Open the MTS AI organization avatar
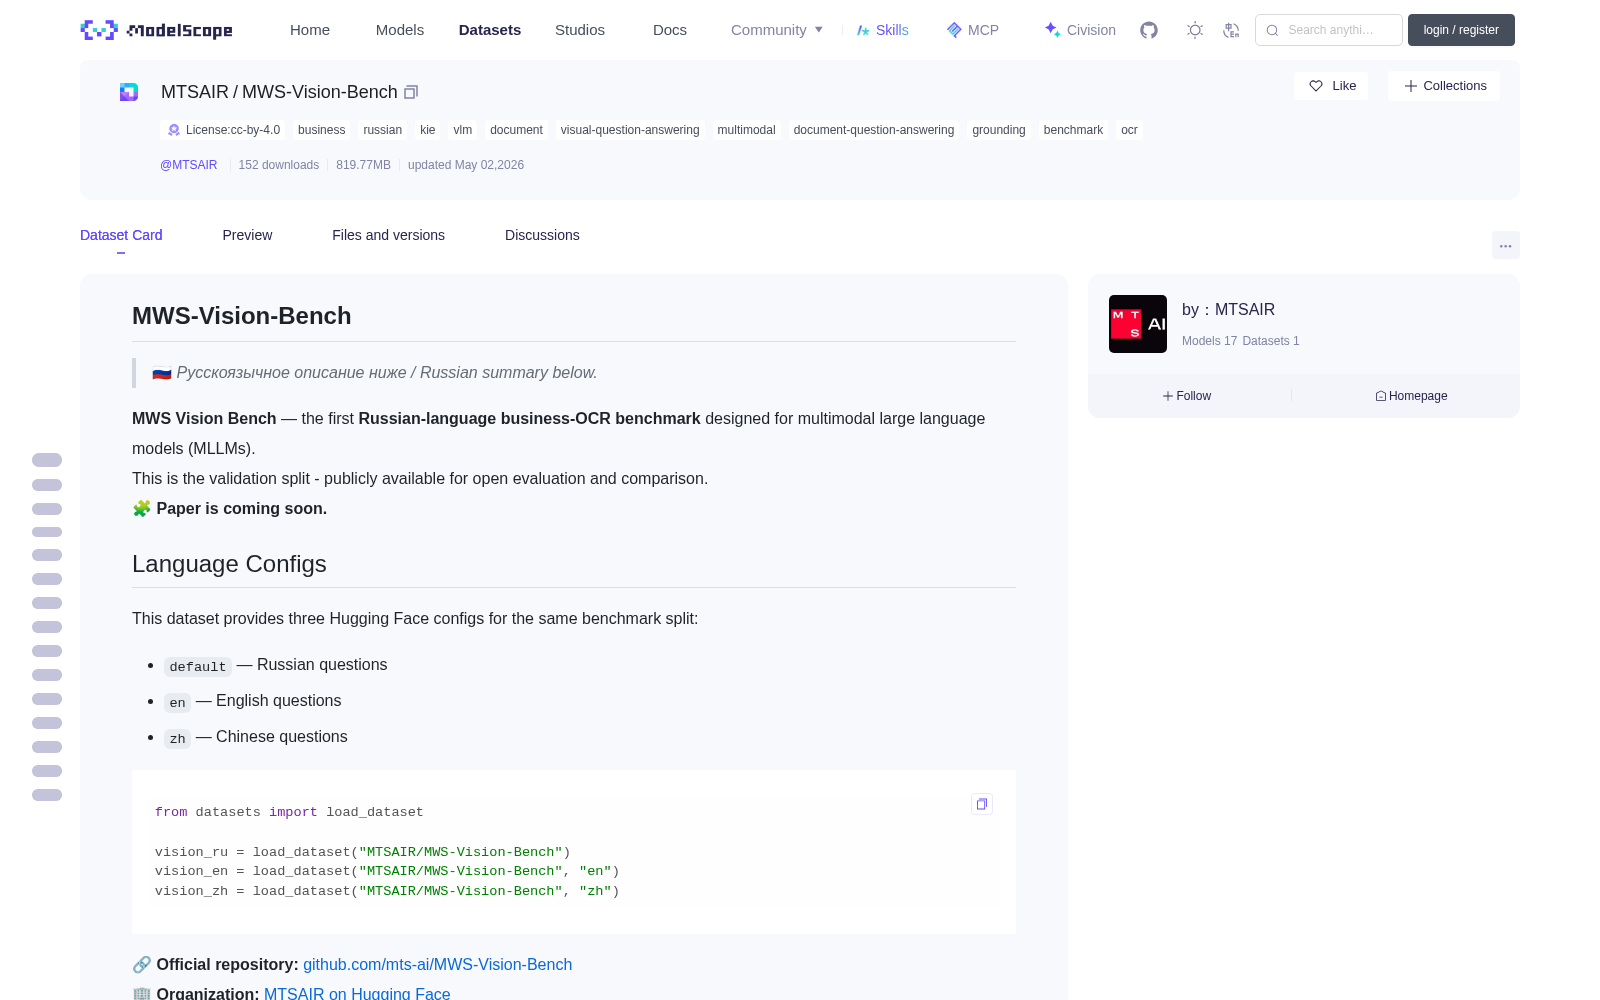This screenshot has width=1600, height=1000. [1138, 324]
